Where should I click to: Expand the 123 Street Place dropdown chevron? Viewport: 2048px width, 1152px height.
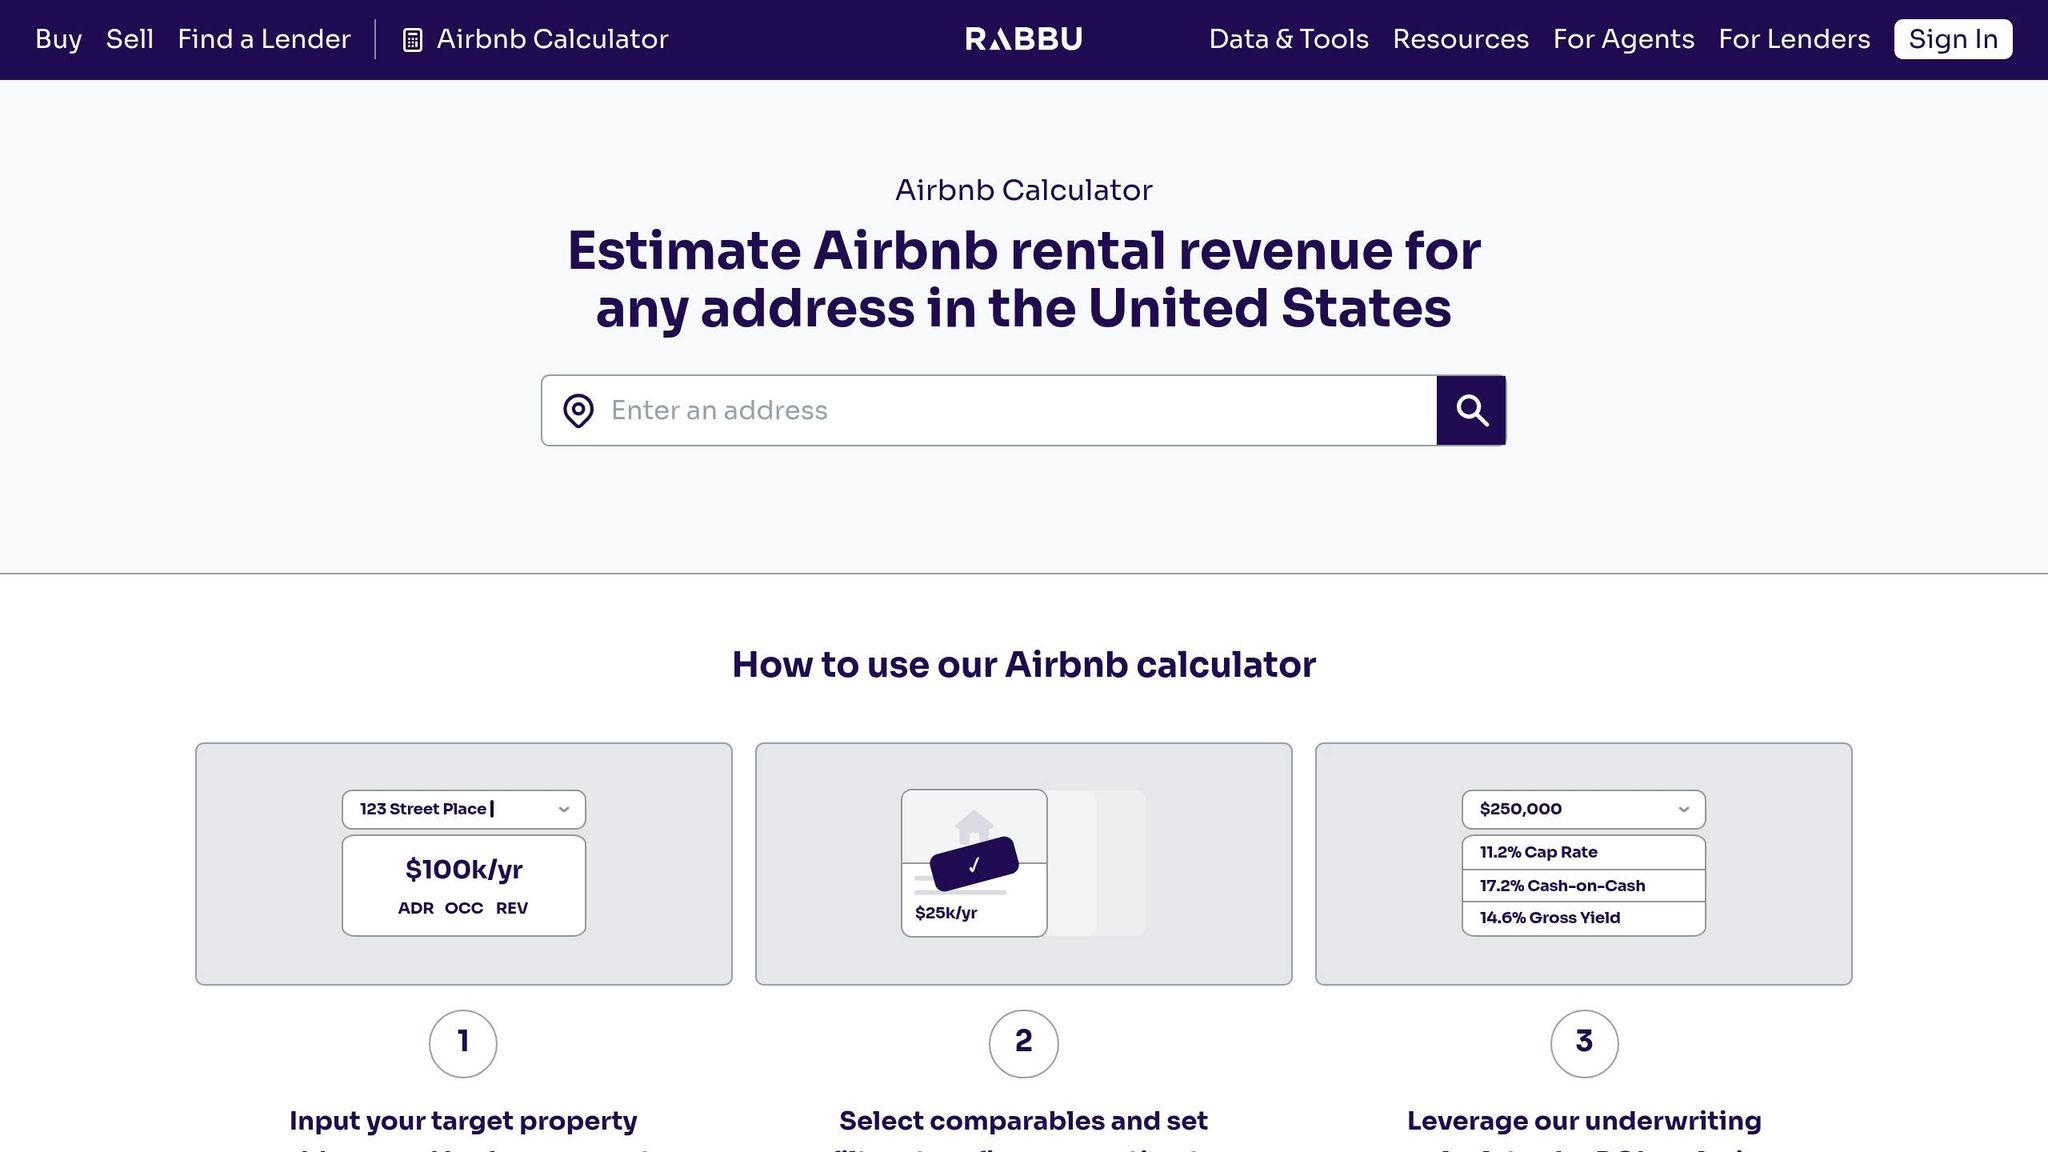[x=564, y=809]
